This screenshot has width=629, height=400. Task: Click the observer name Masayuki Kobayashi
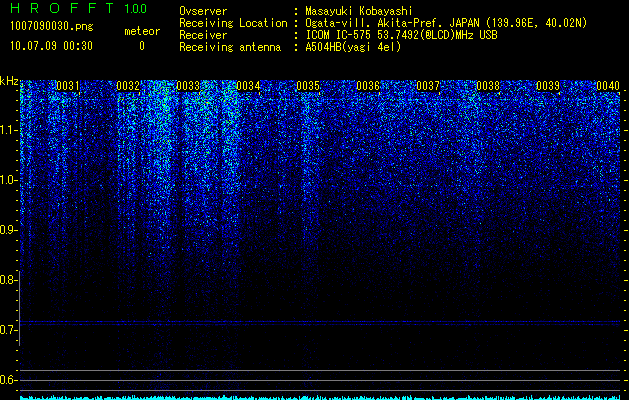pyautogui.click(x=359, y=11)
